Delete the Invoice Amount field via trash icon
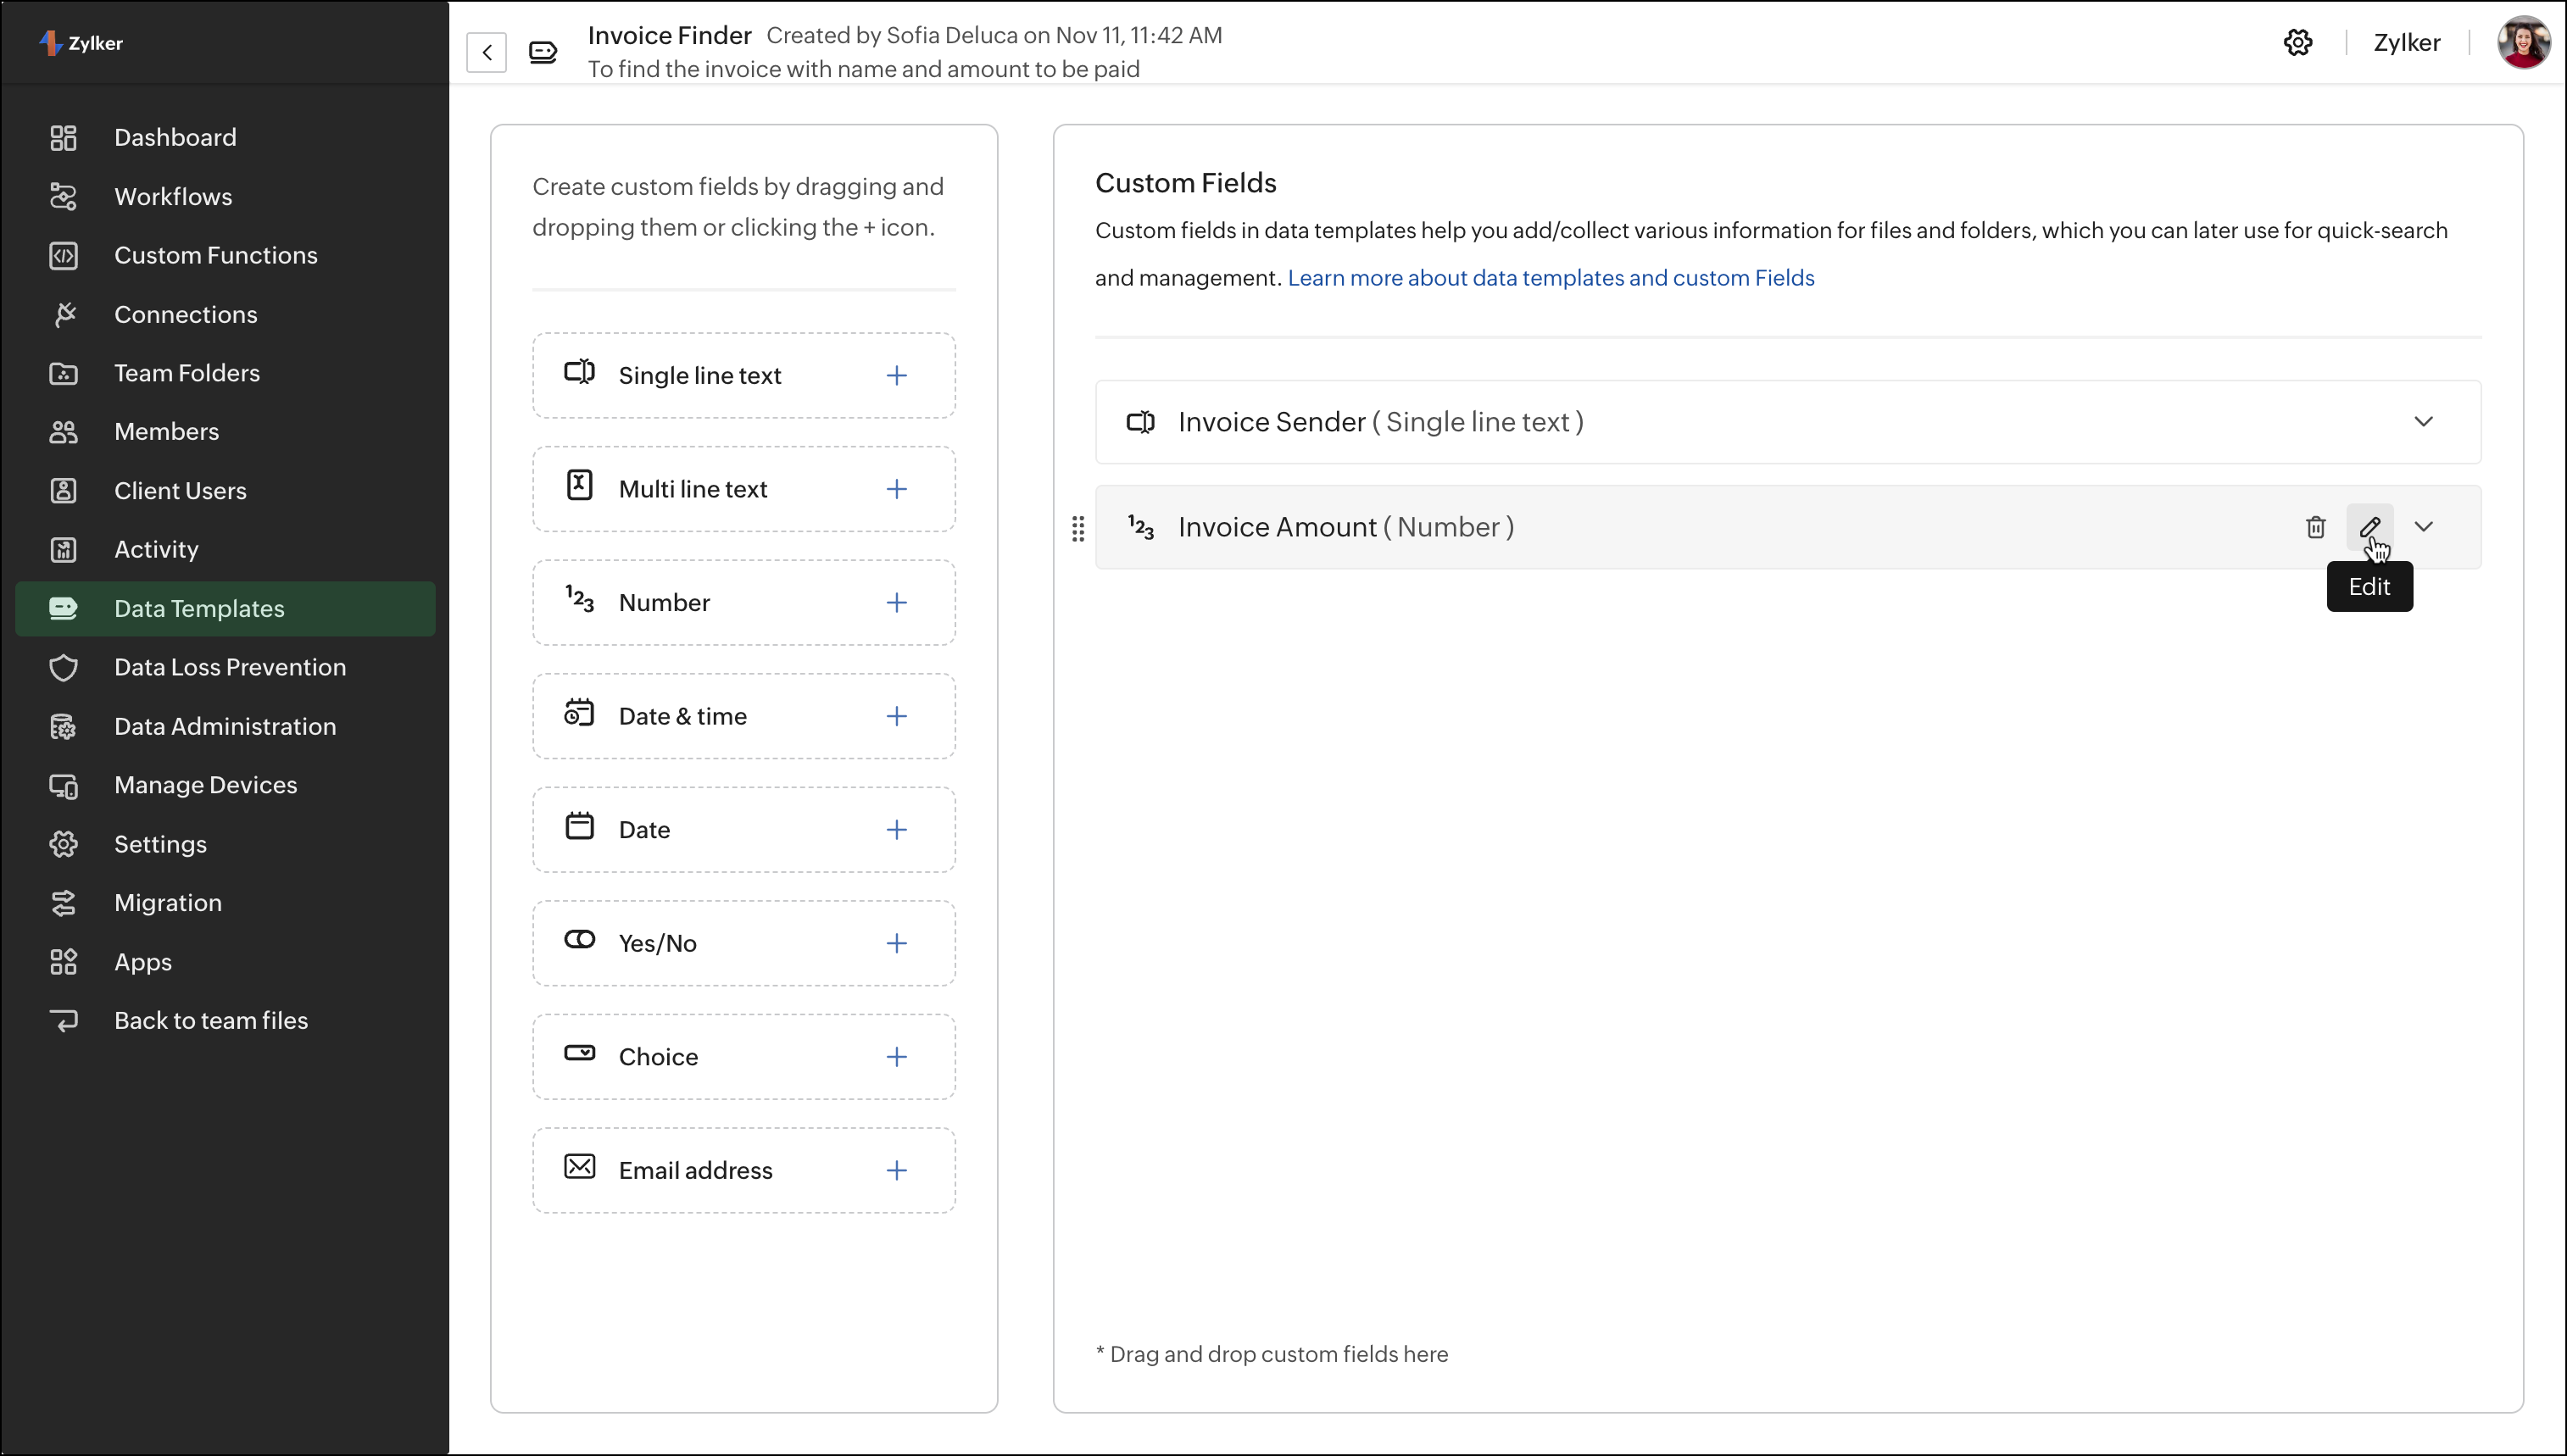This screenshot has width=2567, height=1456. [x=2315, y=527]
